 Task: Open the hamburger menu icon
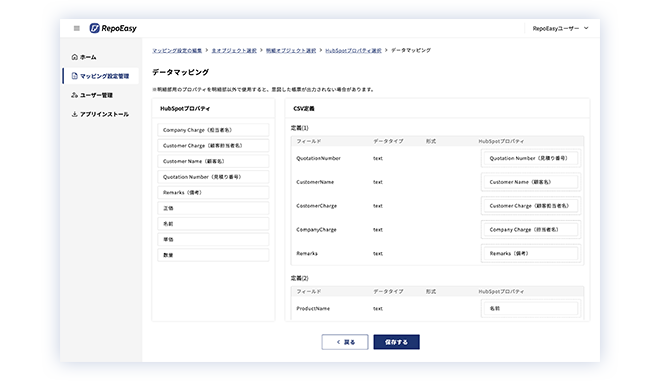(x=77, y=28)
